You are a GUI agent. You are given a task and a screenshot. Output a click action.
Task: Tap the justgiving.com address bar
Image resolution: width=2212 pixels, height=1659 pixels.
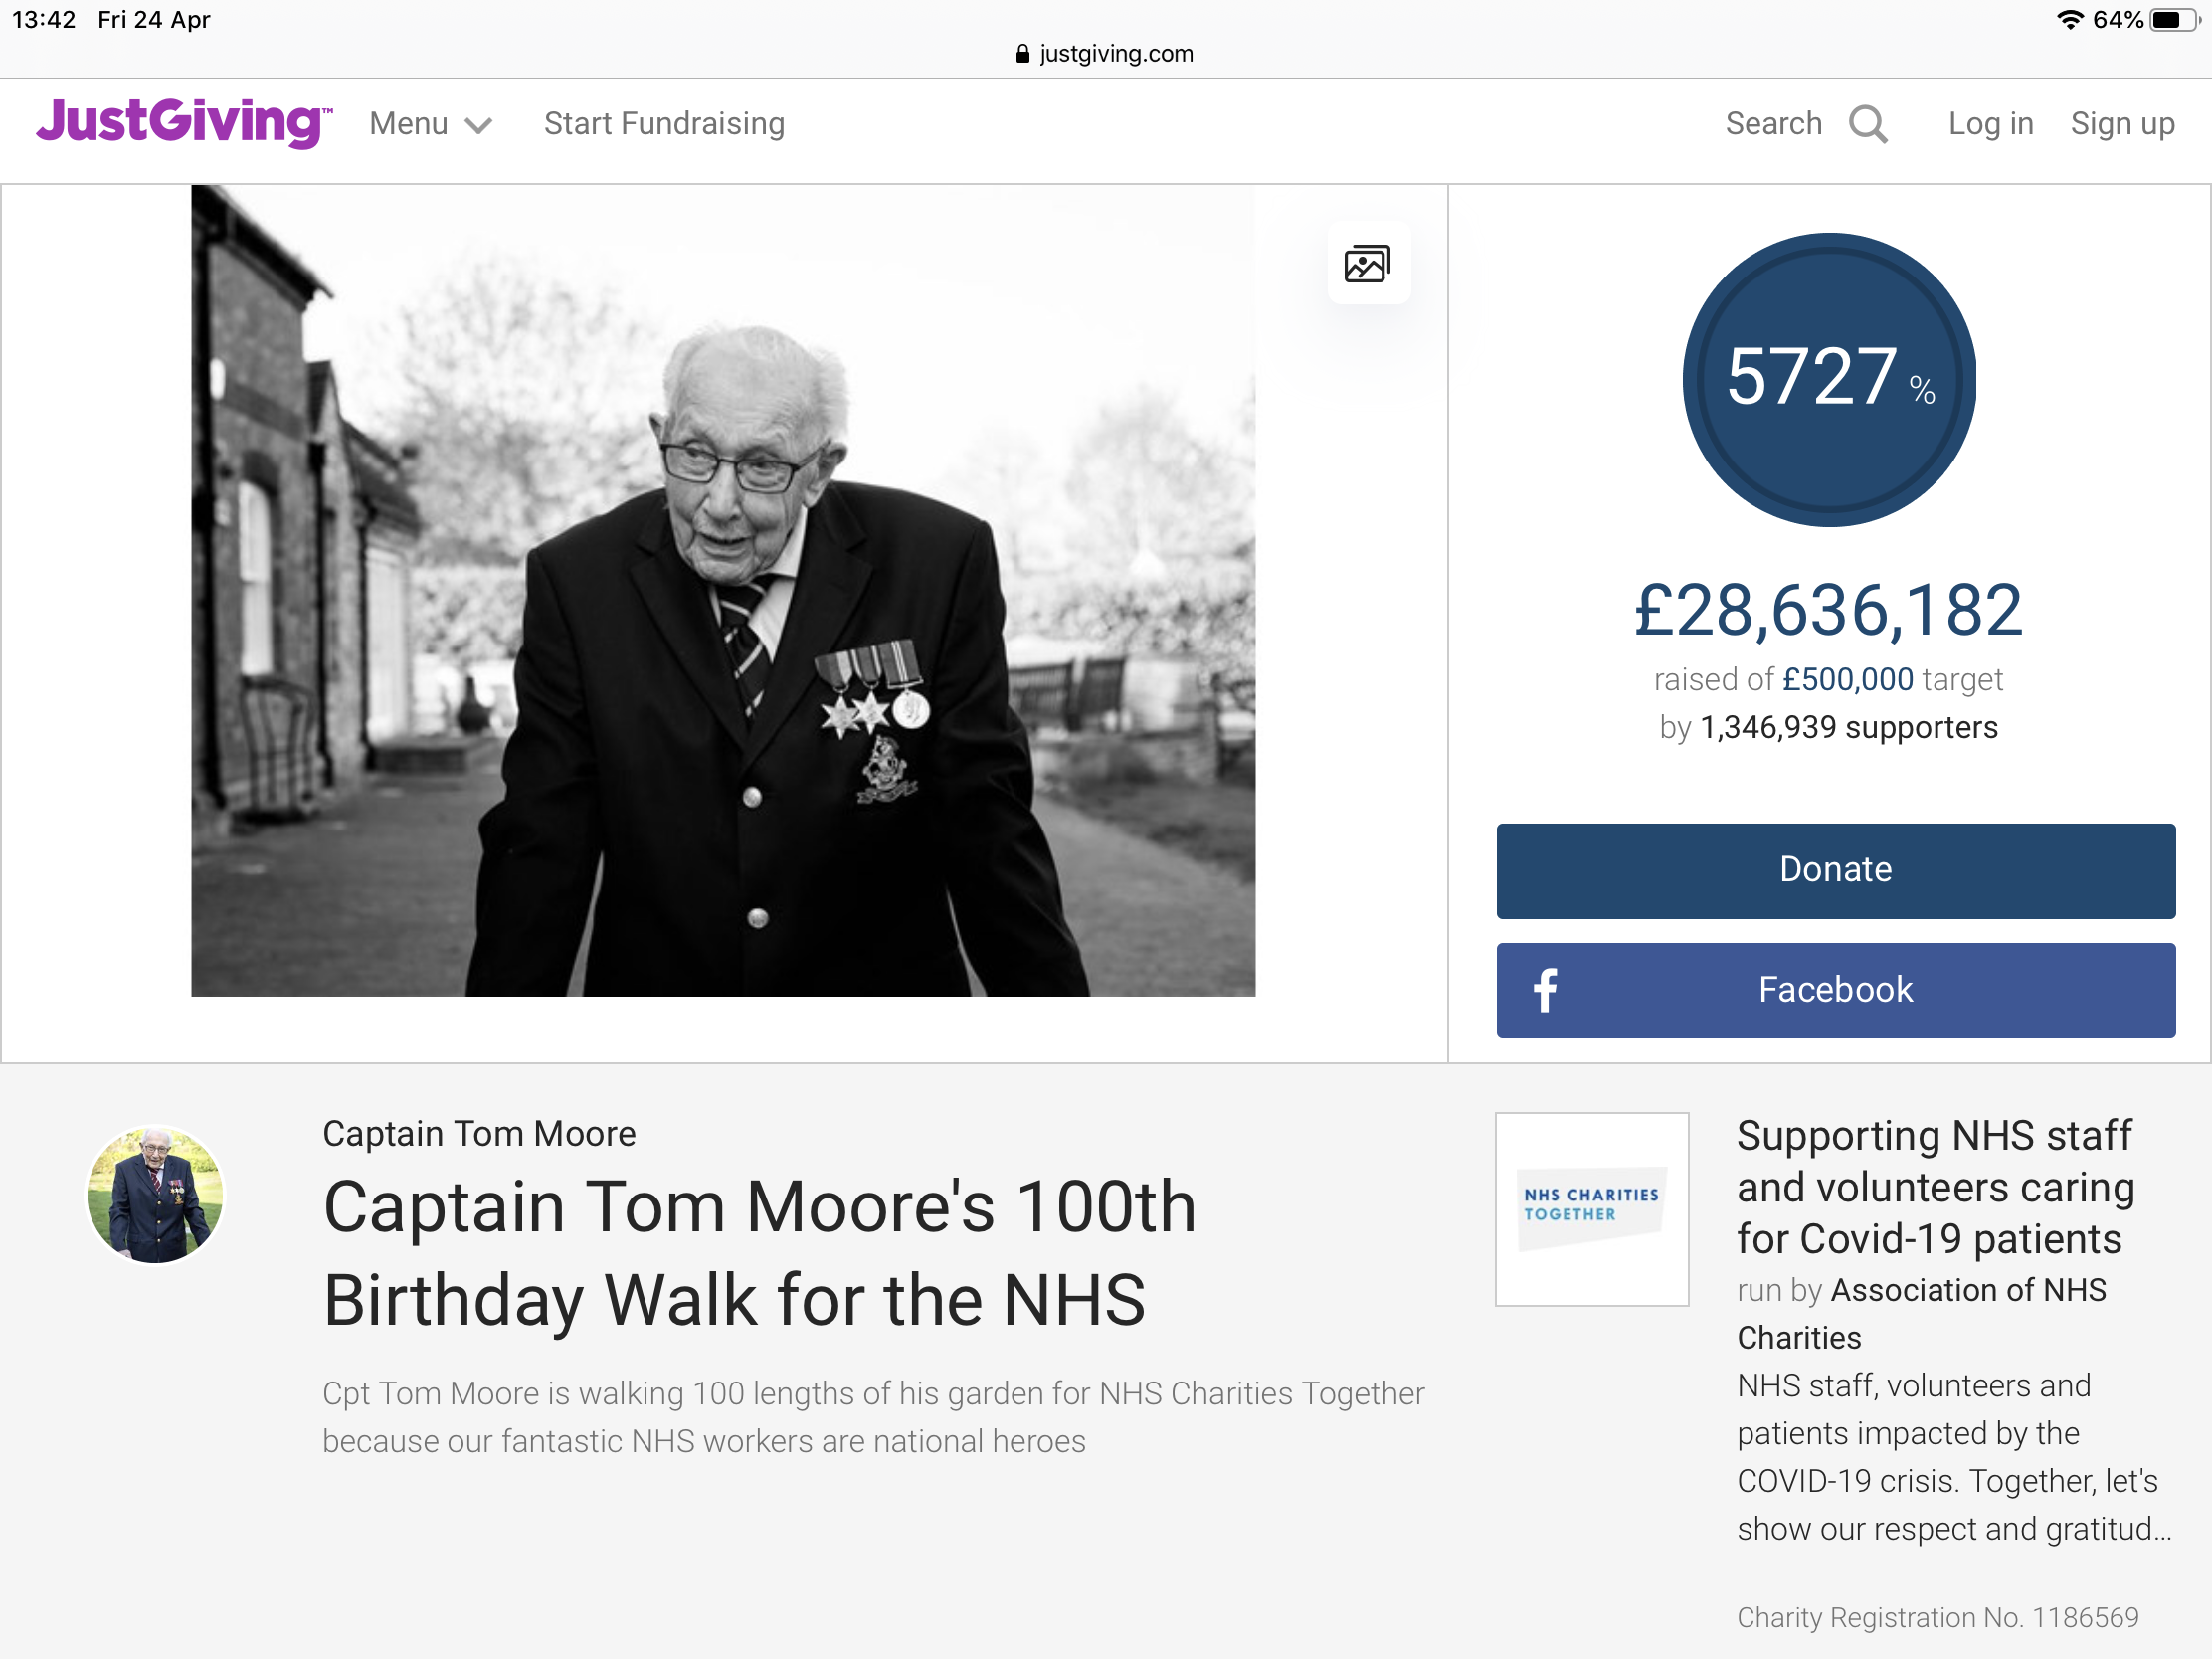tap(1116, 54)
